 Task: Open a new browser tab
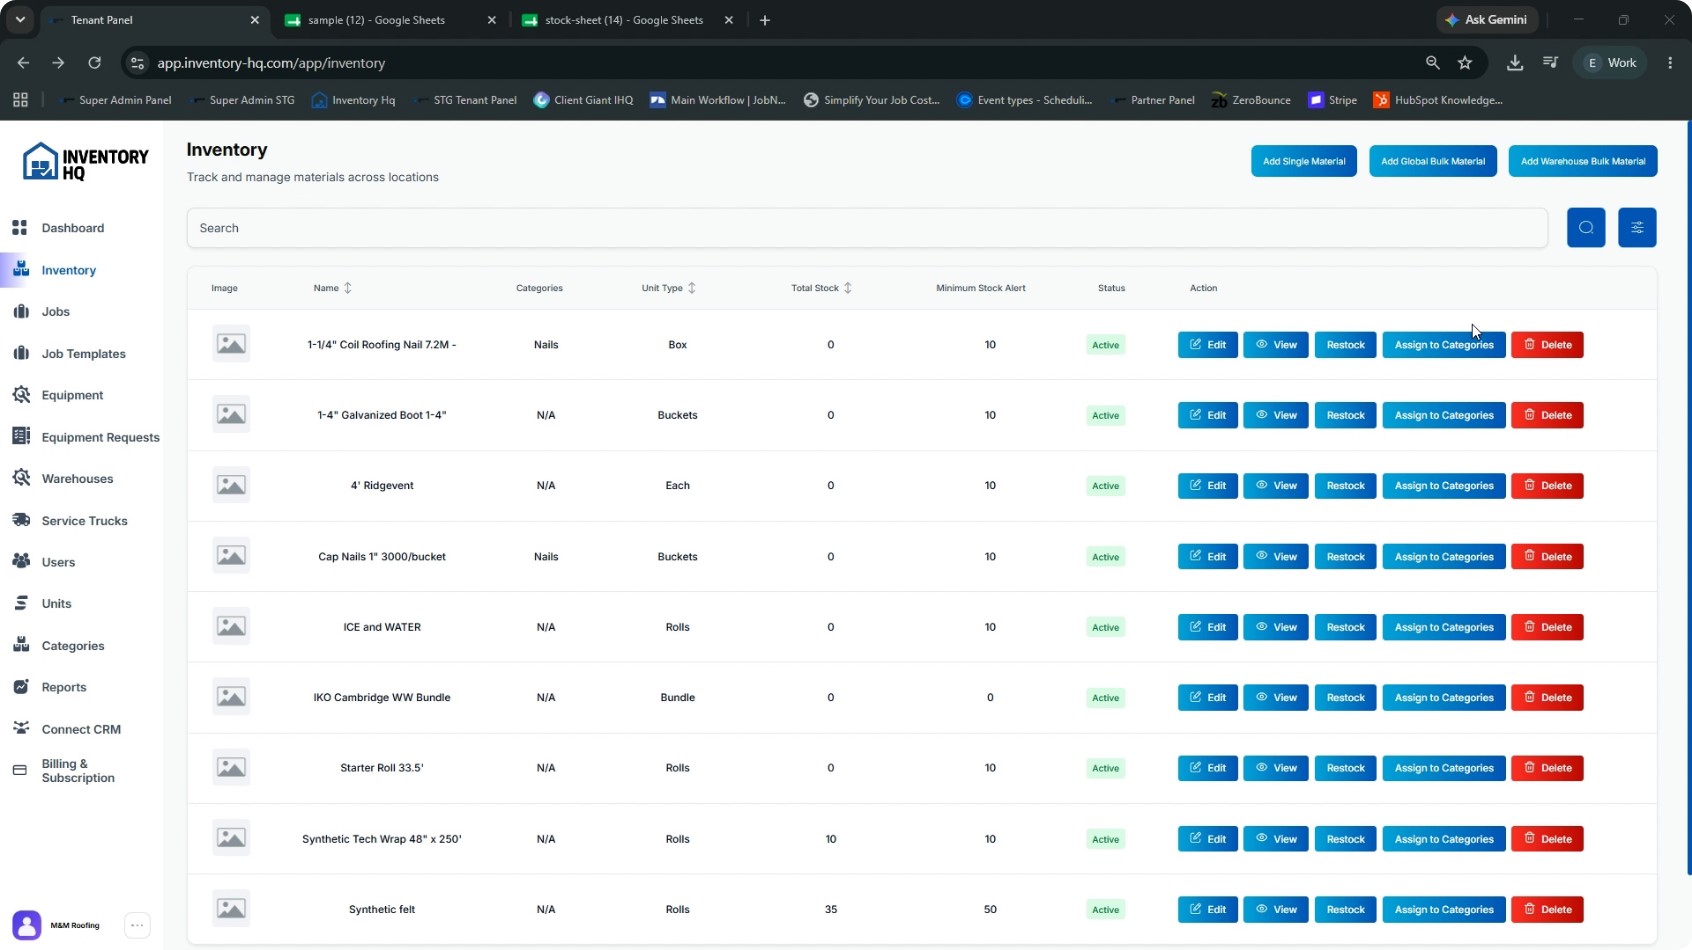point(765,20)
